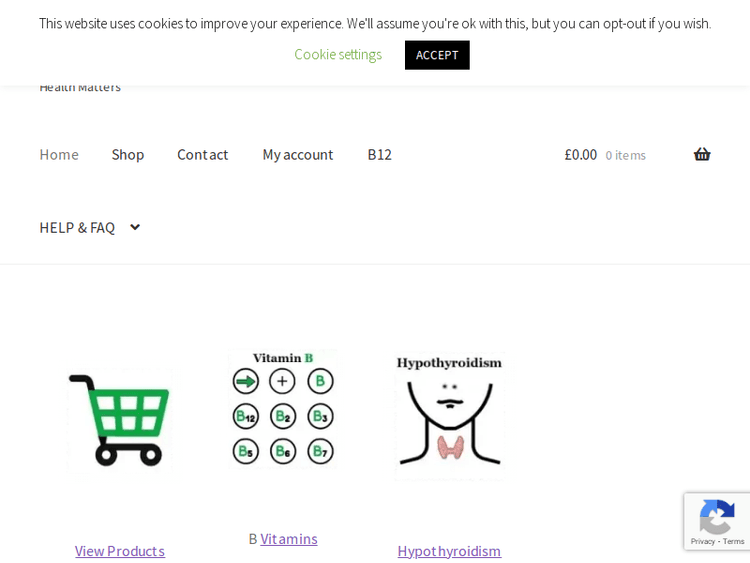Open the Vitamin B chart image
This screenshot has width=750, height=563.
[x=283, y=408]
